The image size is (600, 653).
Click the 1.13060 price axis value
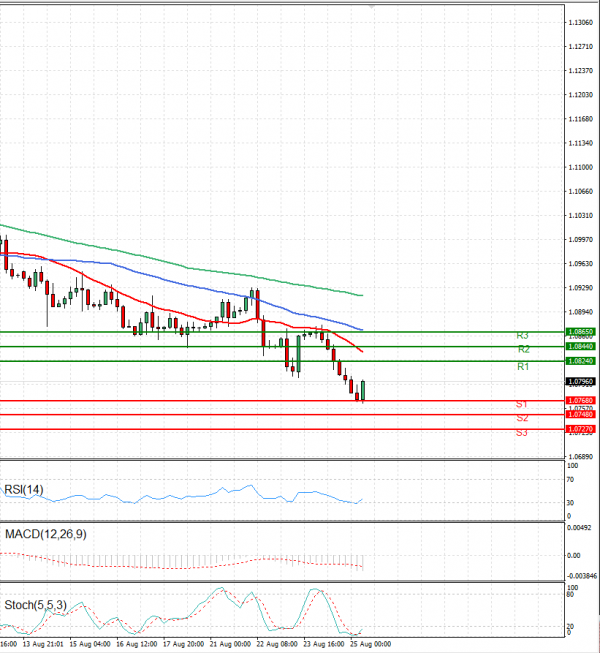[580, 22]
